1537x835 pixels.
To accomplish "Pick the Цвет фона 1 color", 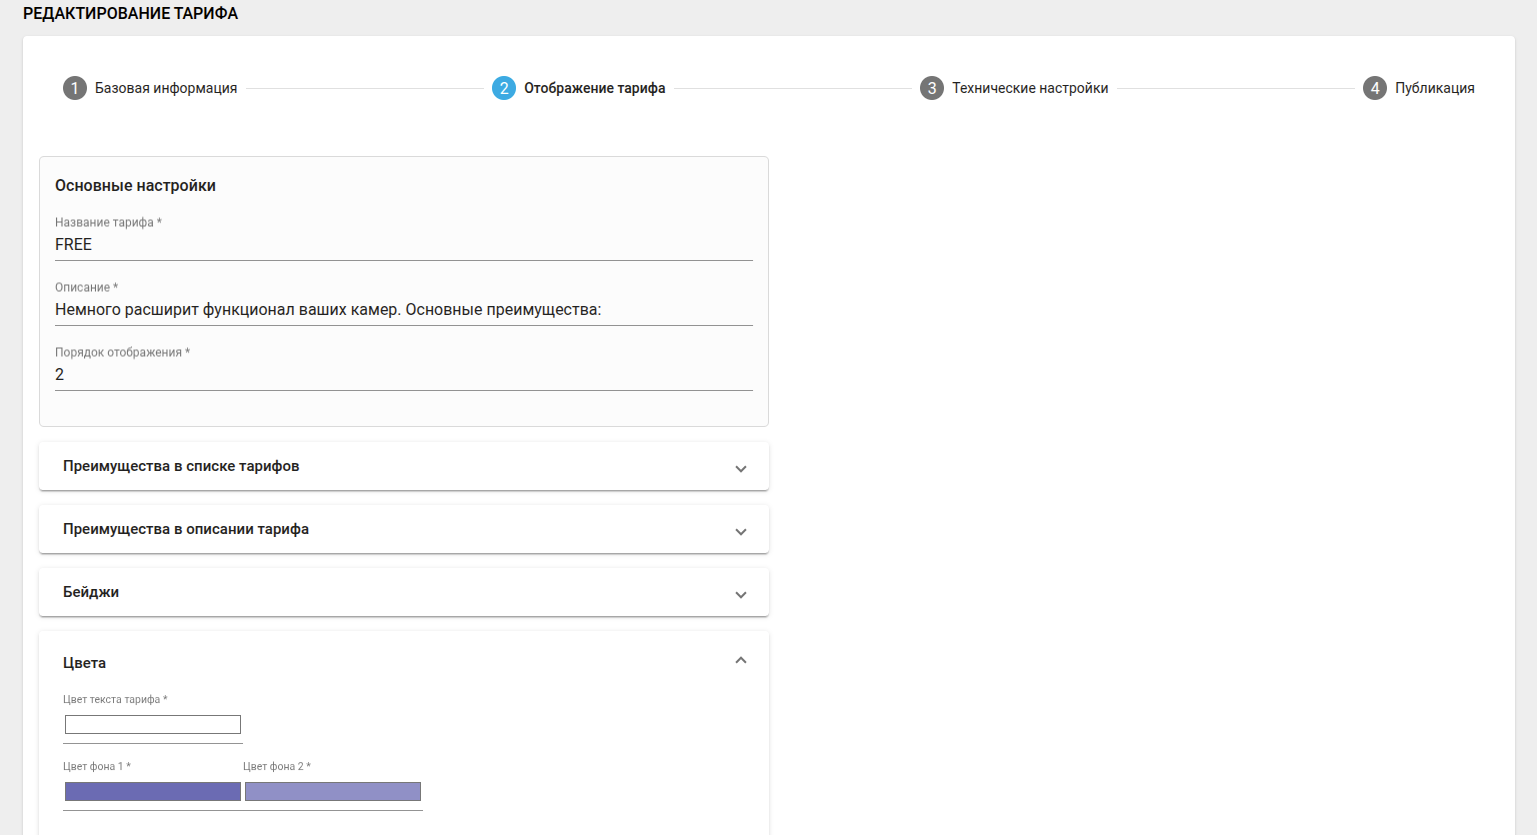I will tap(153, 792).
